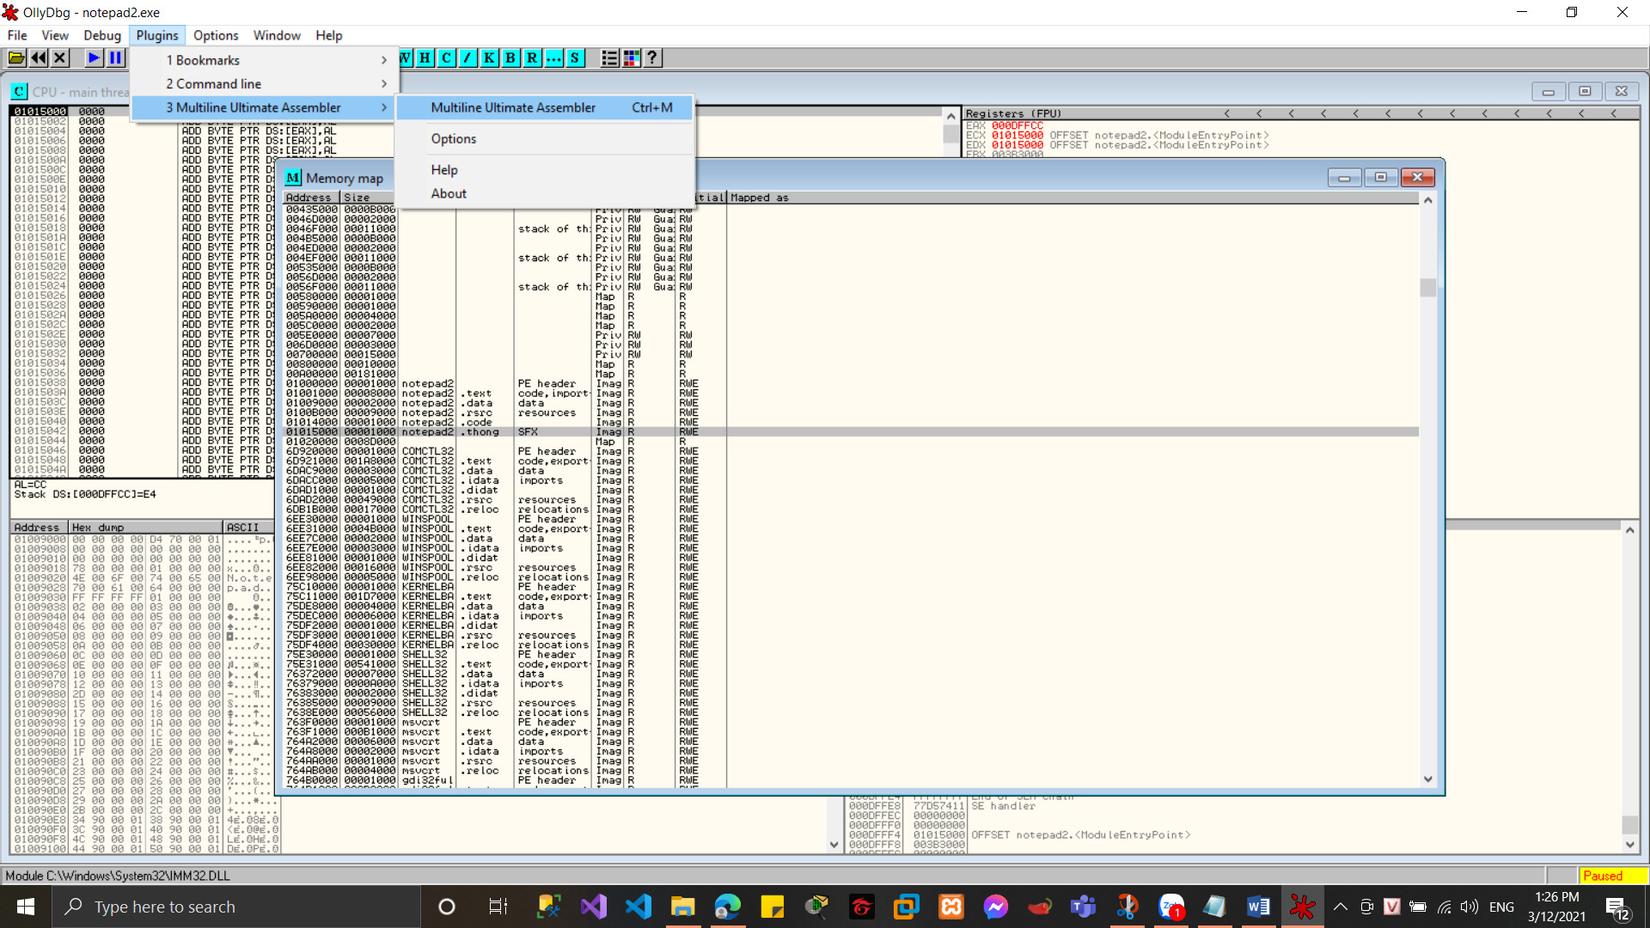Open Breakpoints window via B button
The image size is (1650, 928).
510,58
